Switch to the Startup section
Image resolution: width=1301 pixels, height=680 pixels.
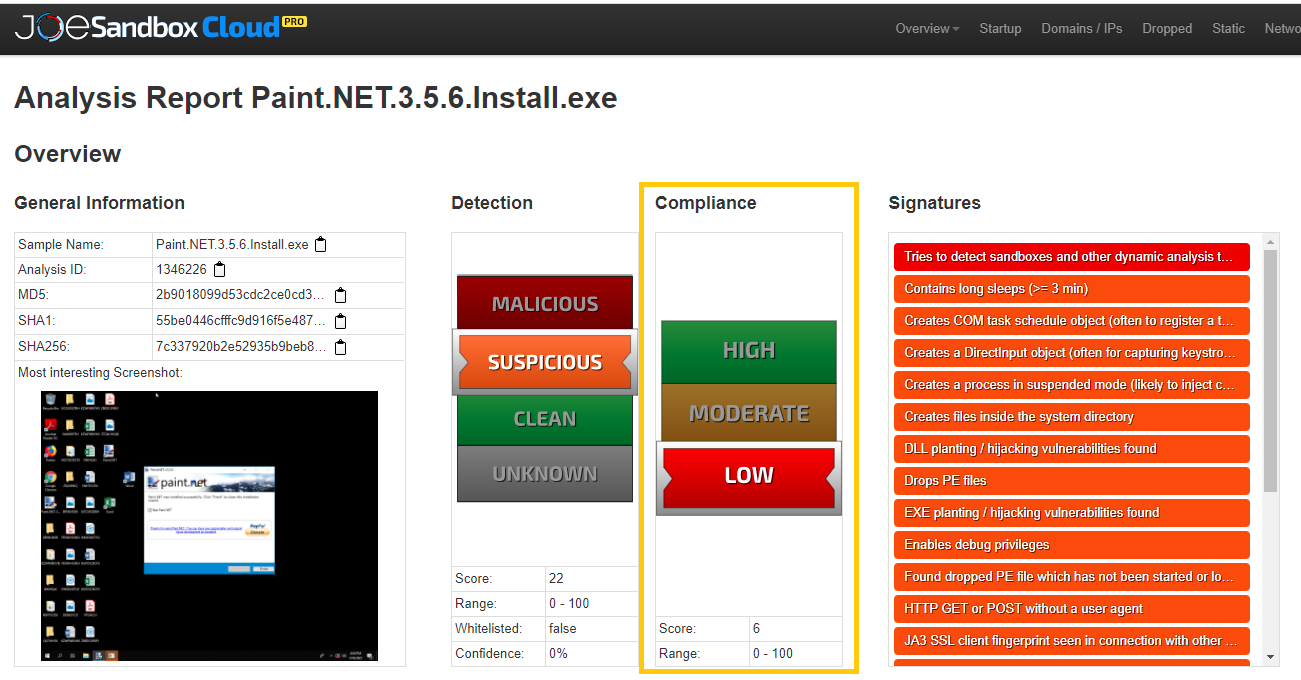tap(999, 29)
